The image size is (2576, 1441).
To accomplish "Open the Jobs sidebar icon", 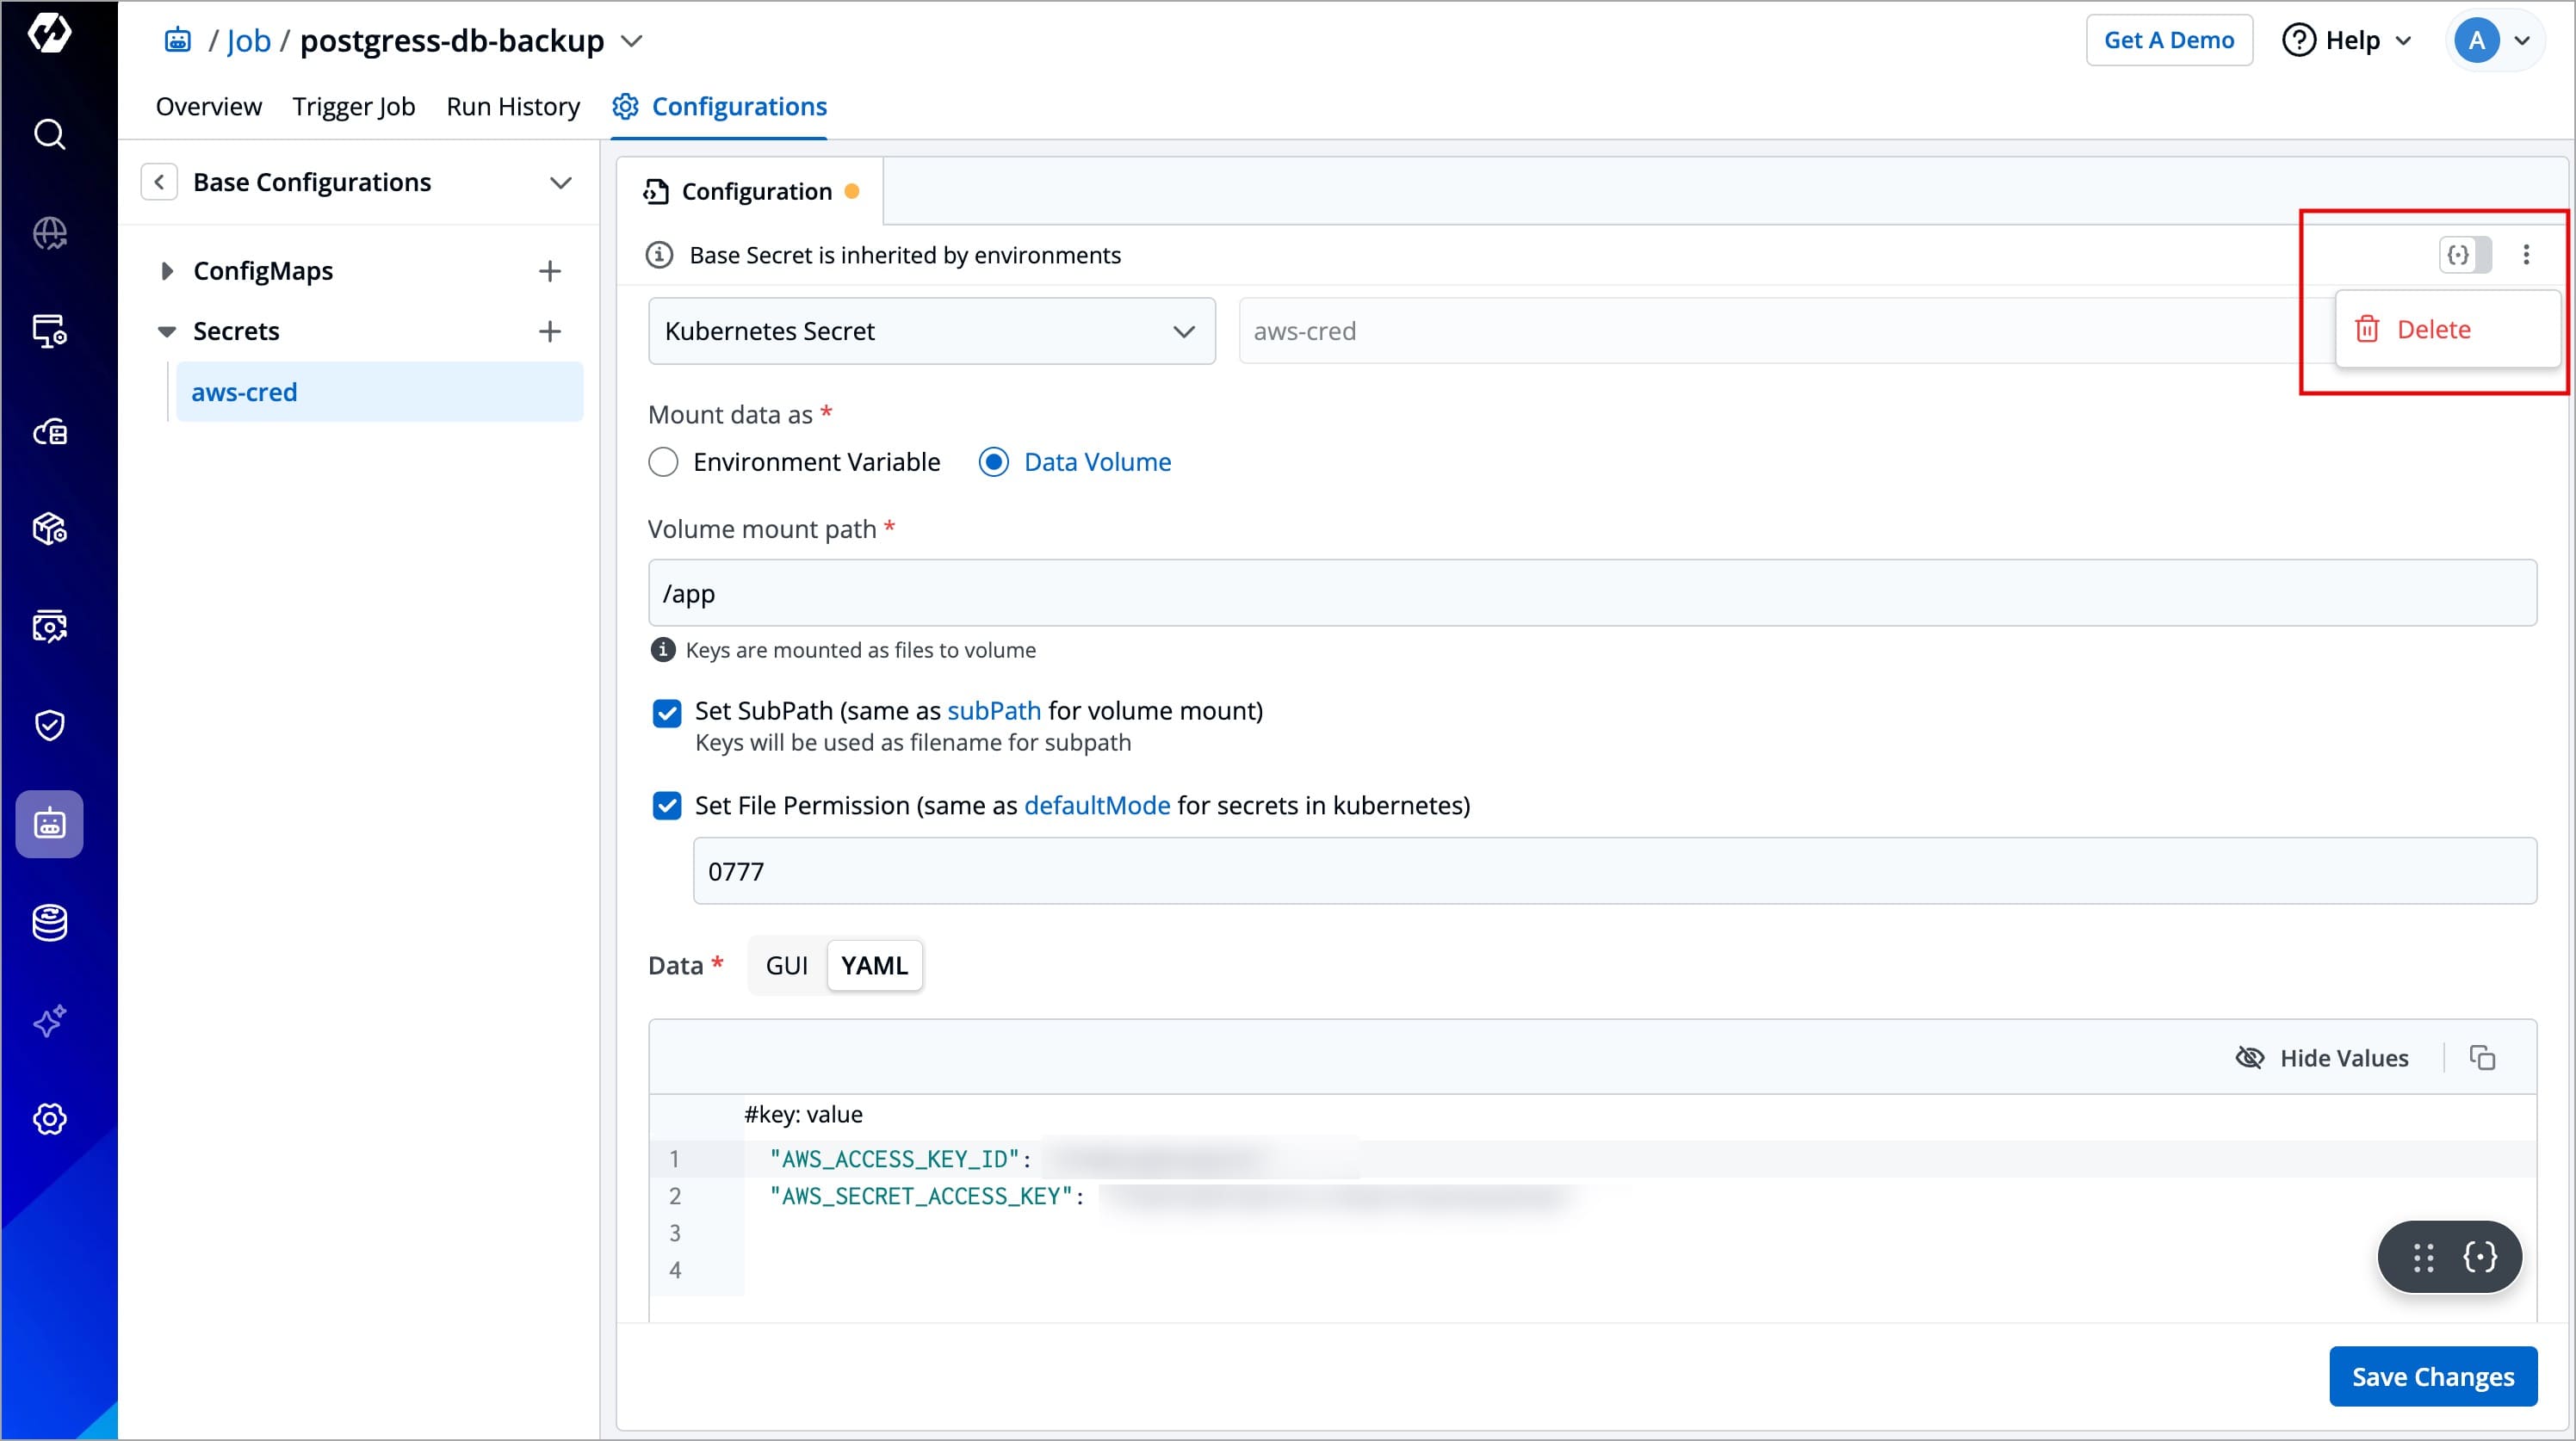I will pyautogui.click(x=49, y=824).
